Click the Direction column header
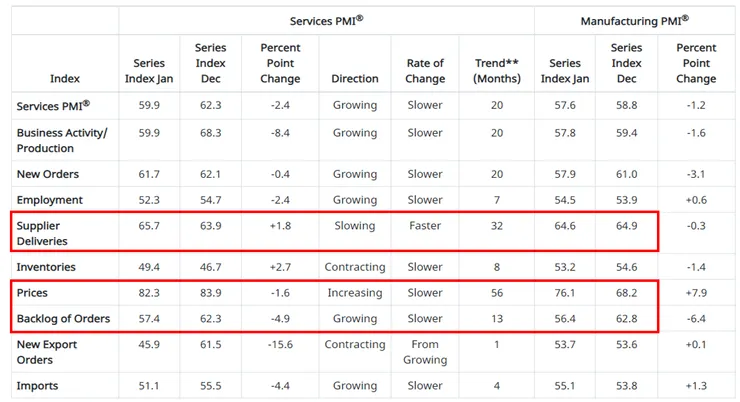 tap(355, 78)
